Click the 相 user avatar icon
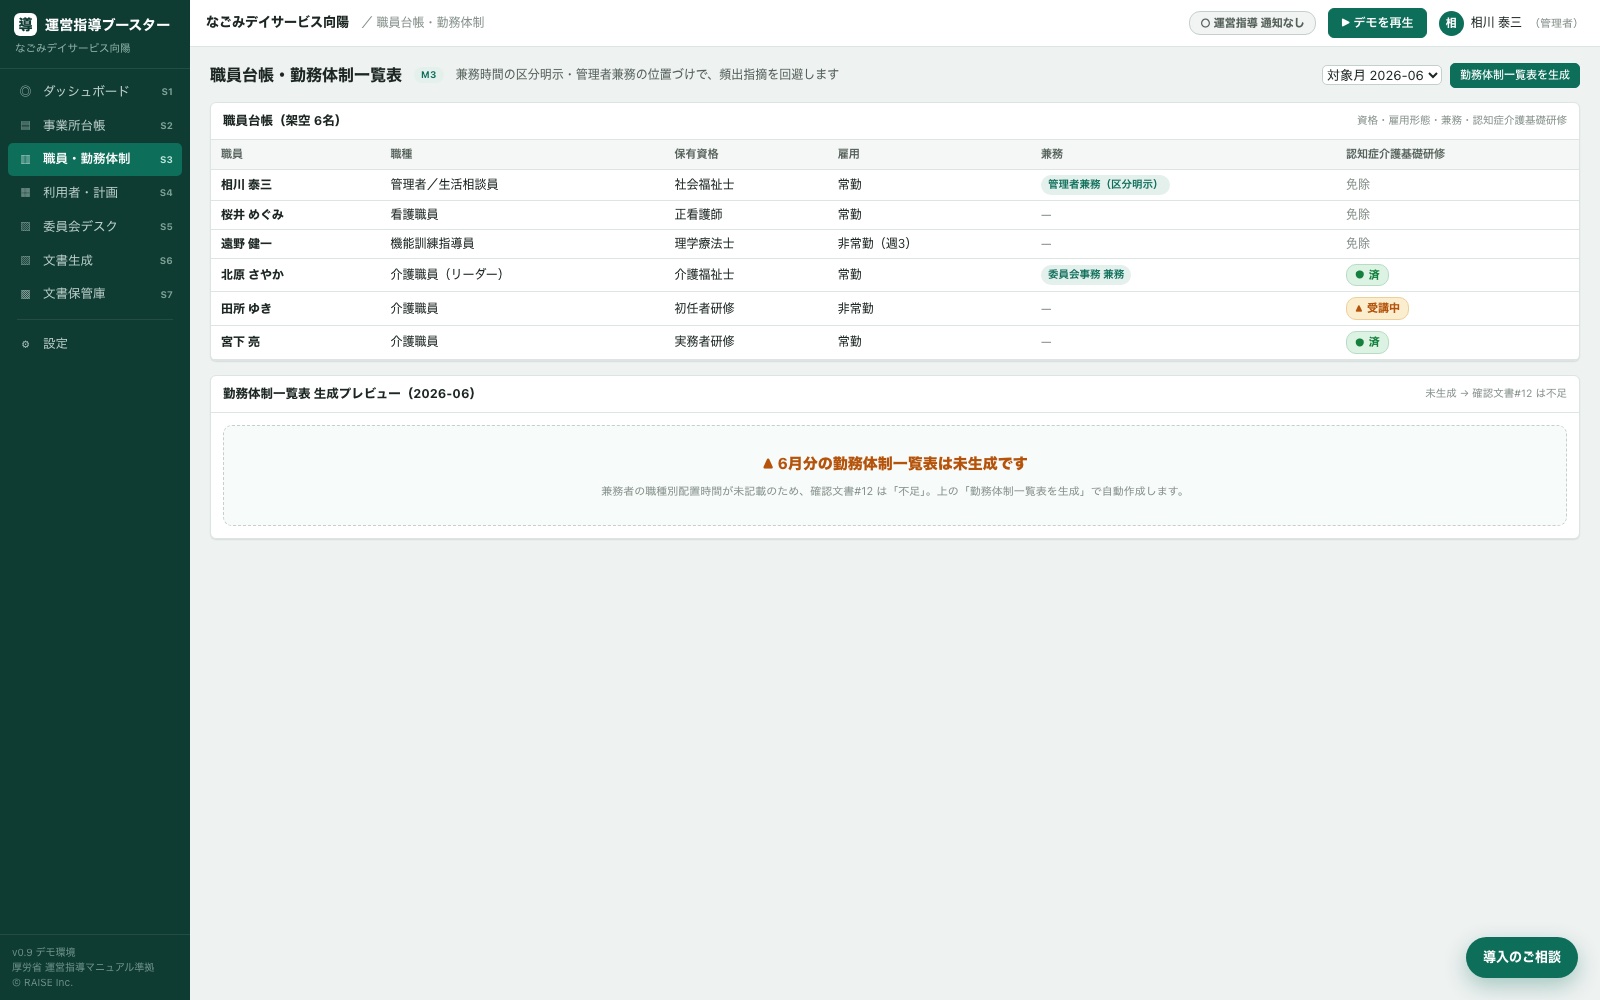The height and width of the screenshot is (1000, 1600). tap(1451, 23)
